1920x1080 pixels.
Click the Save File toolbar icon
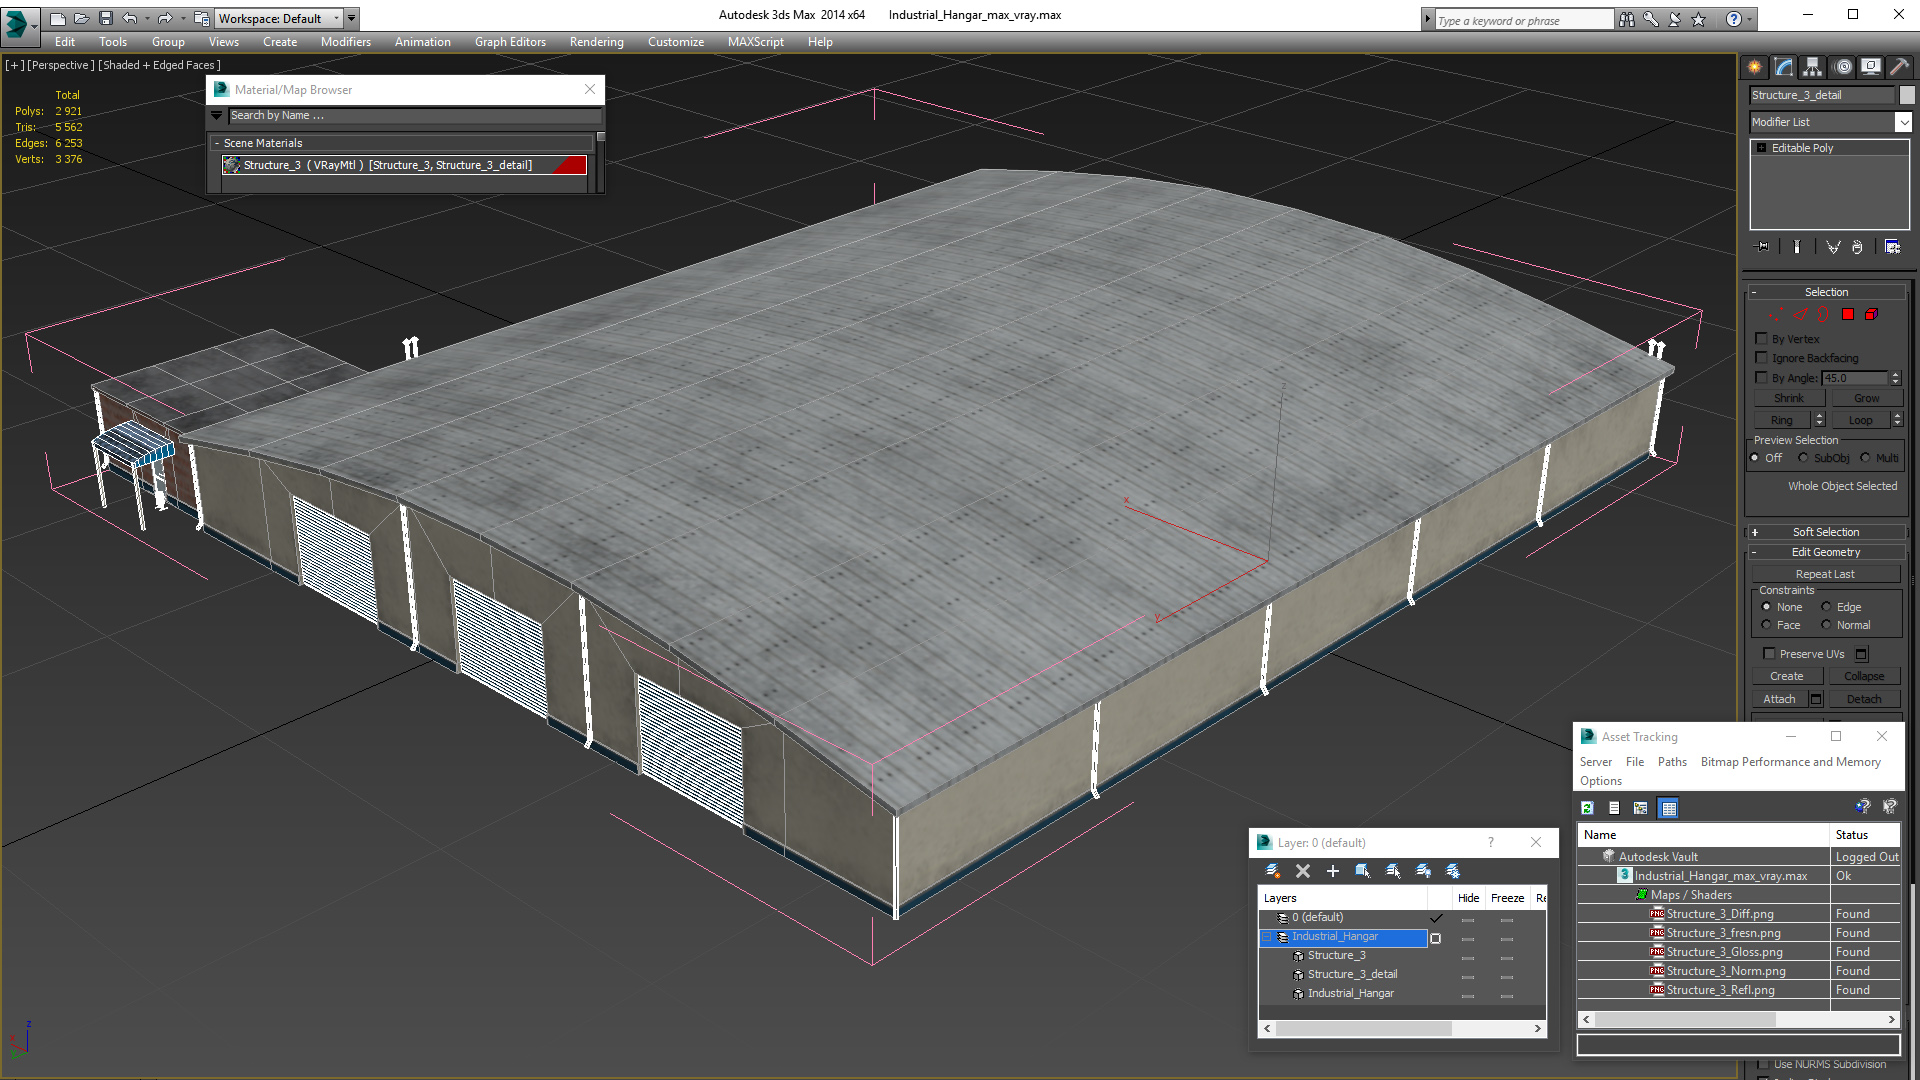105,18
